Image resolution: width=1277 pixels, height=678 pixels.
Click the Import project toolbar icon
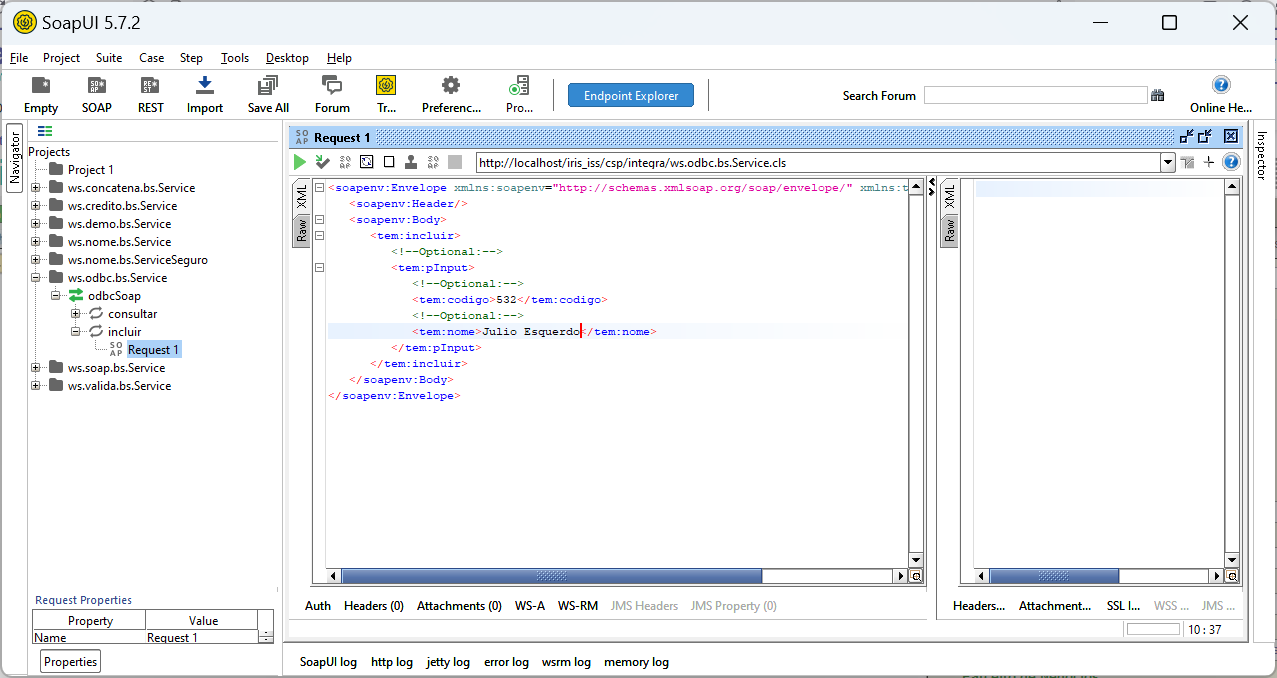tap(205, 87)
